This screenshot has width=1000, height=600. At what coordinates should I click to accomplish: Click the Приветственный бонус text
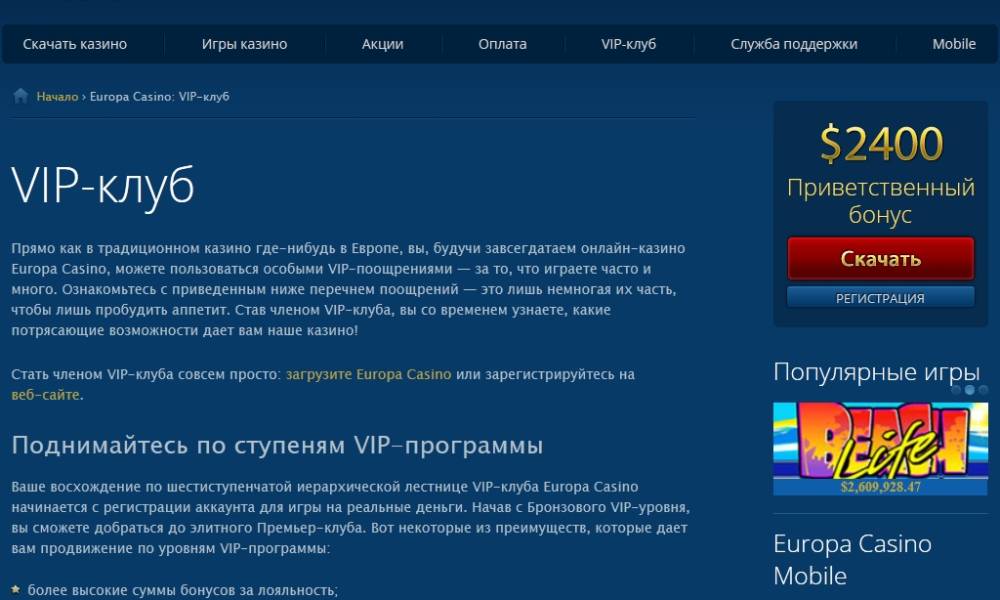click(x=881, y=201)
